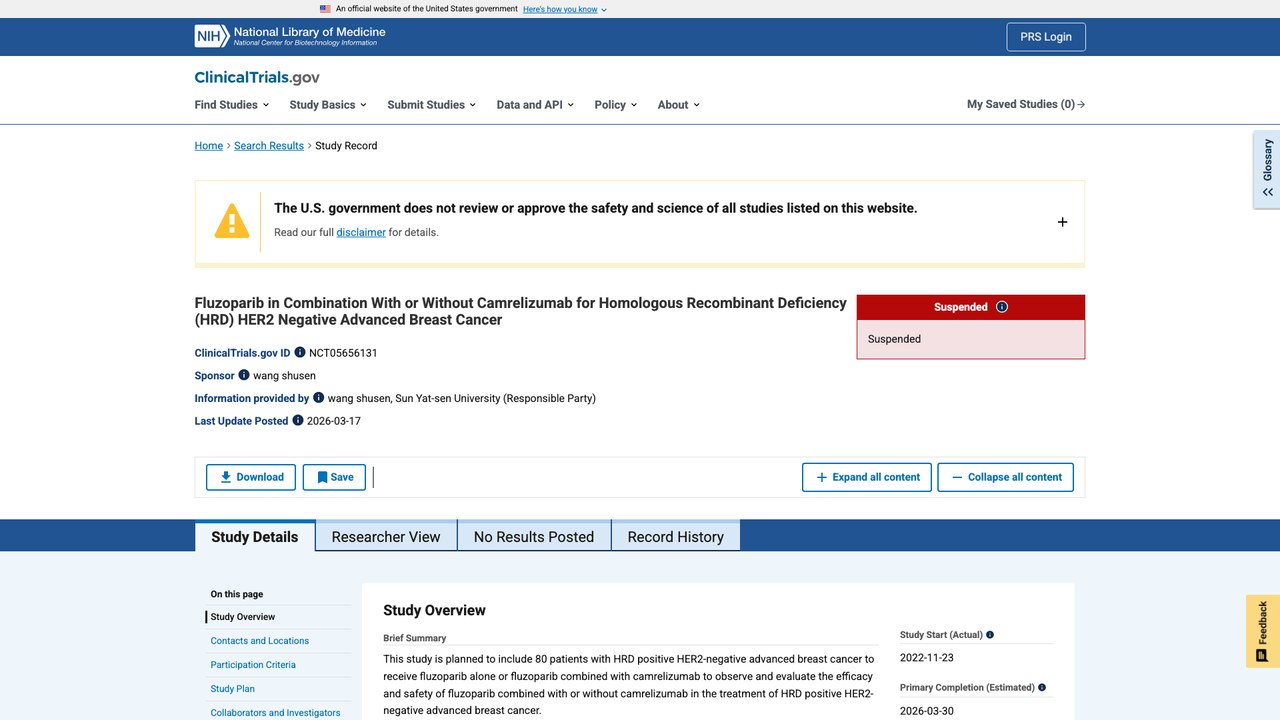Screen dimensions: 1280x720
Task: Click the info icon beside Sponsor
Action: (x=244, y=376)
